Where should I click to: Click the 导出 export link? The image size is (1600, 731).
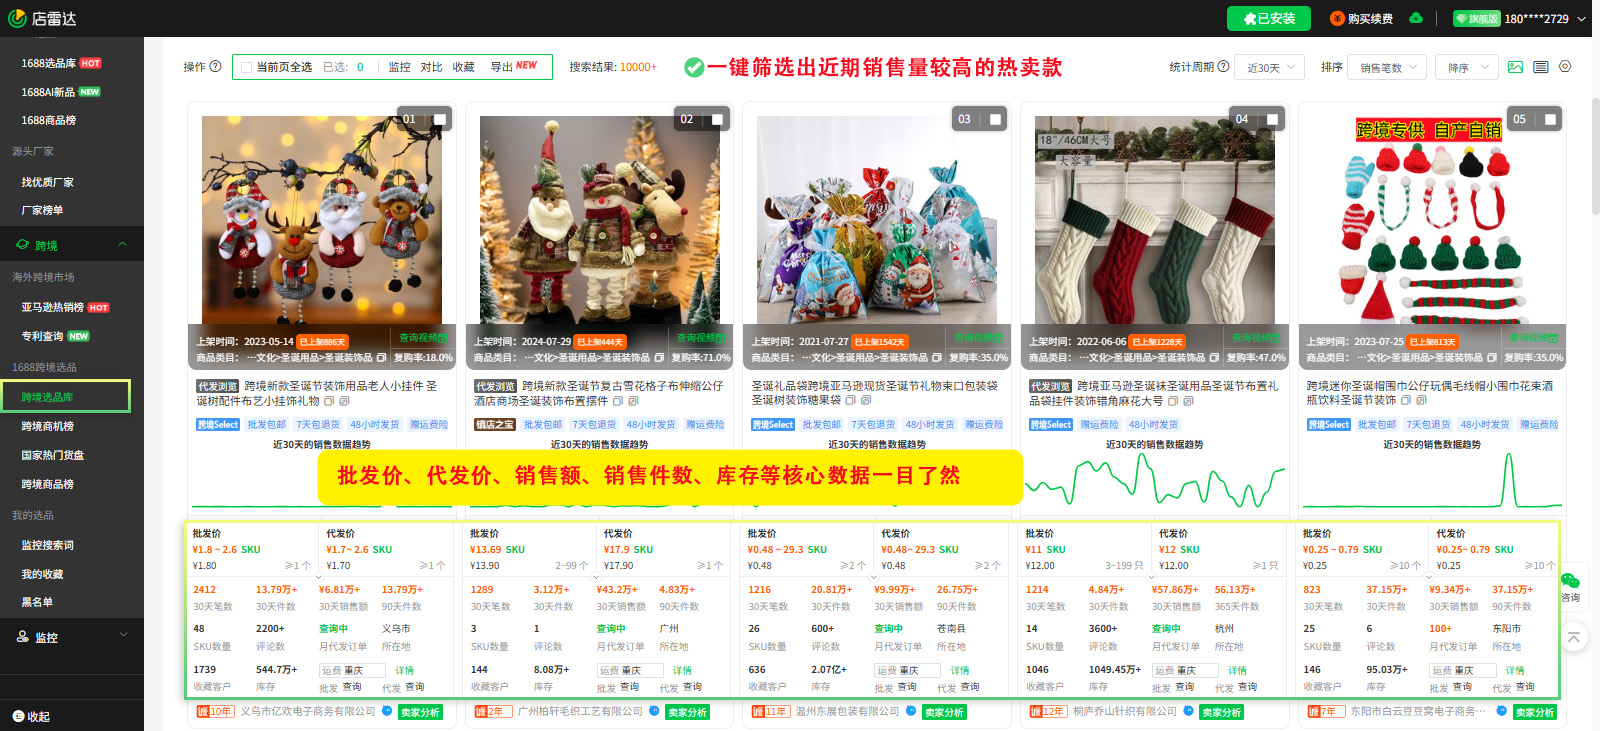tap(502, 67)
